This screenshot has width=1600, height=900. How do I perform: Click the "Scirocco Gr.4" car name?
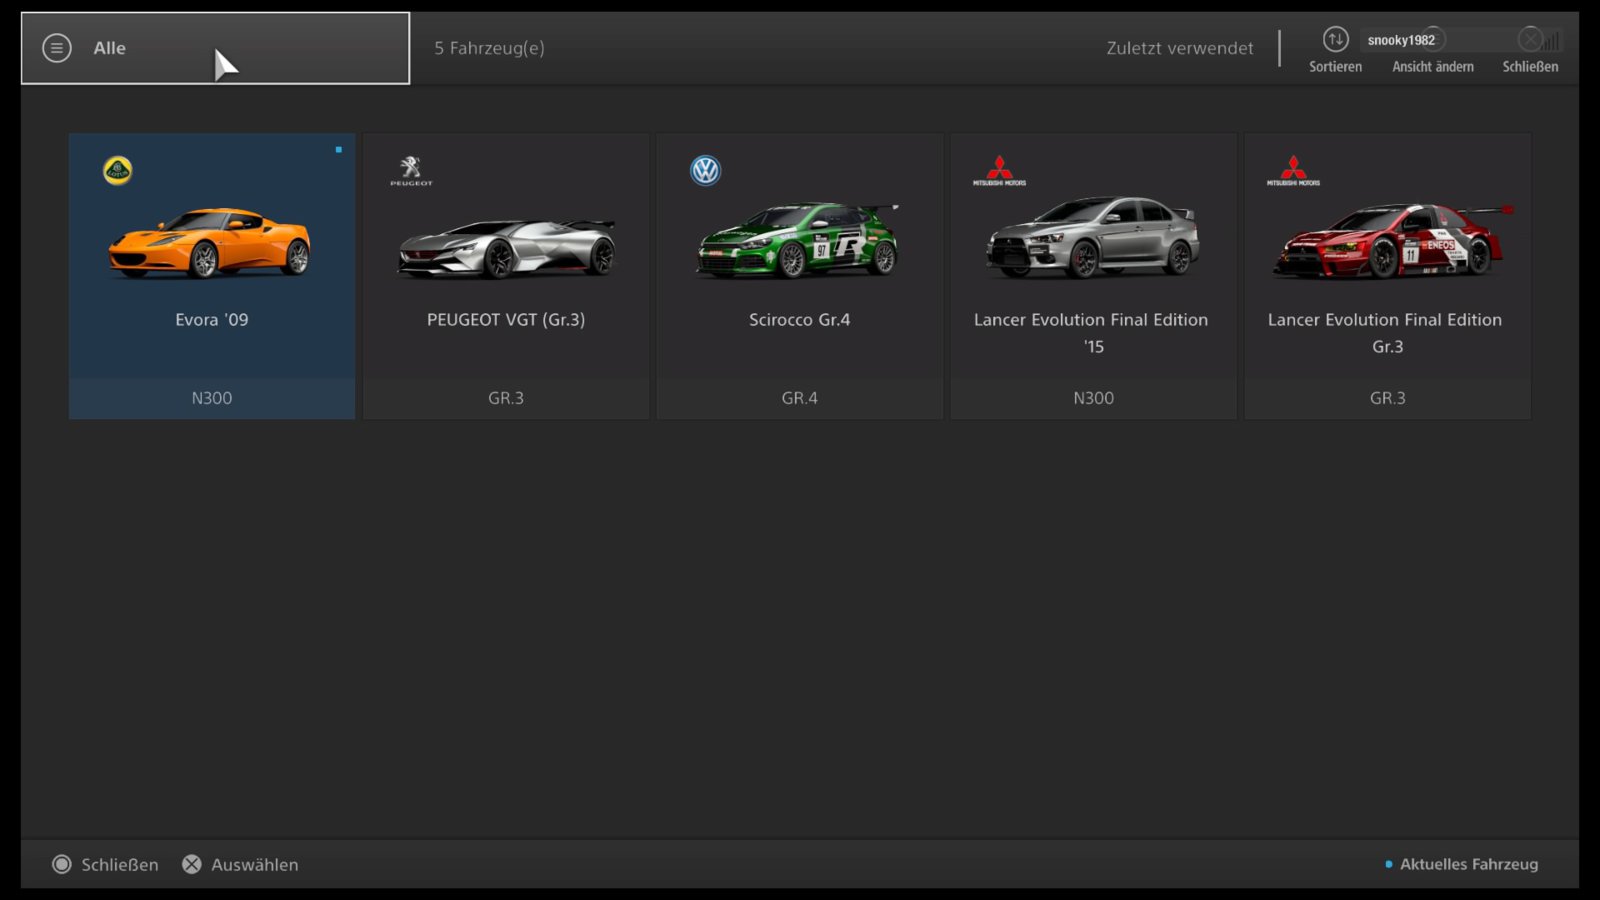(800, 320)
